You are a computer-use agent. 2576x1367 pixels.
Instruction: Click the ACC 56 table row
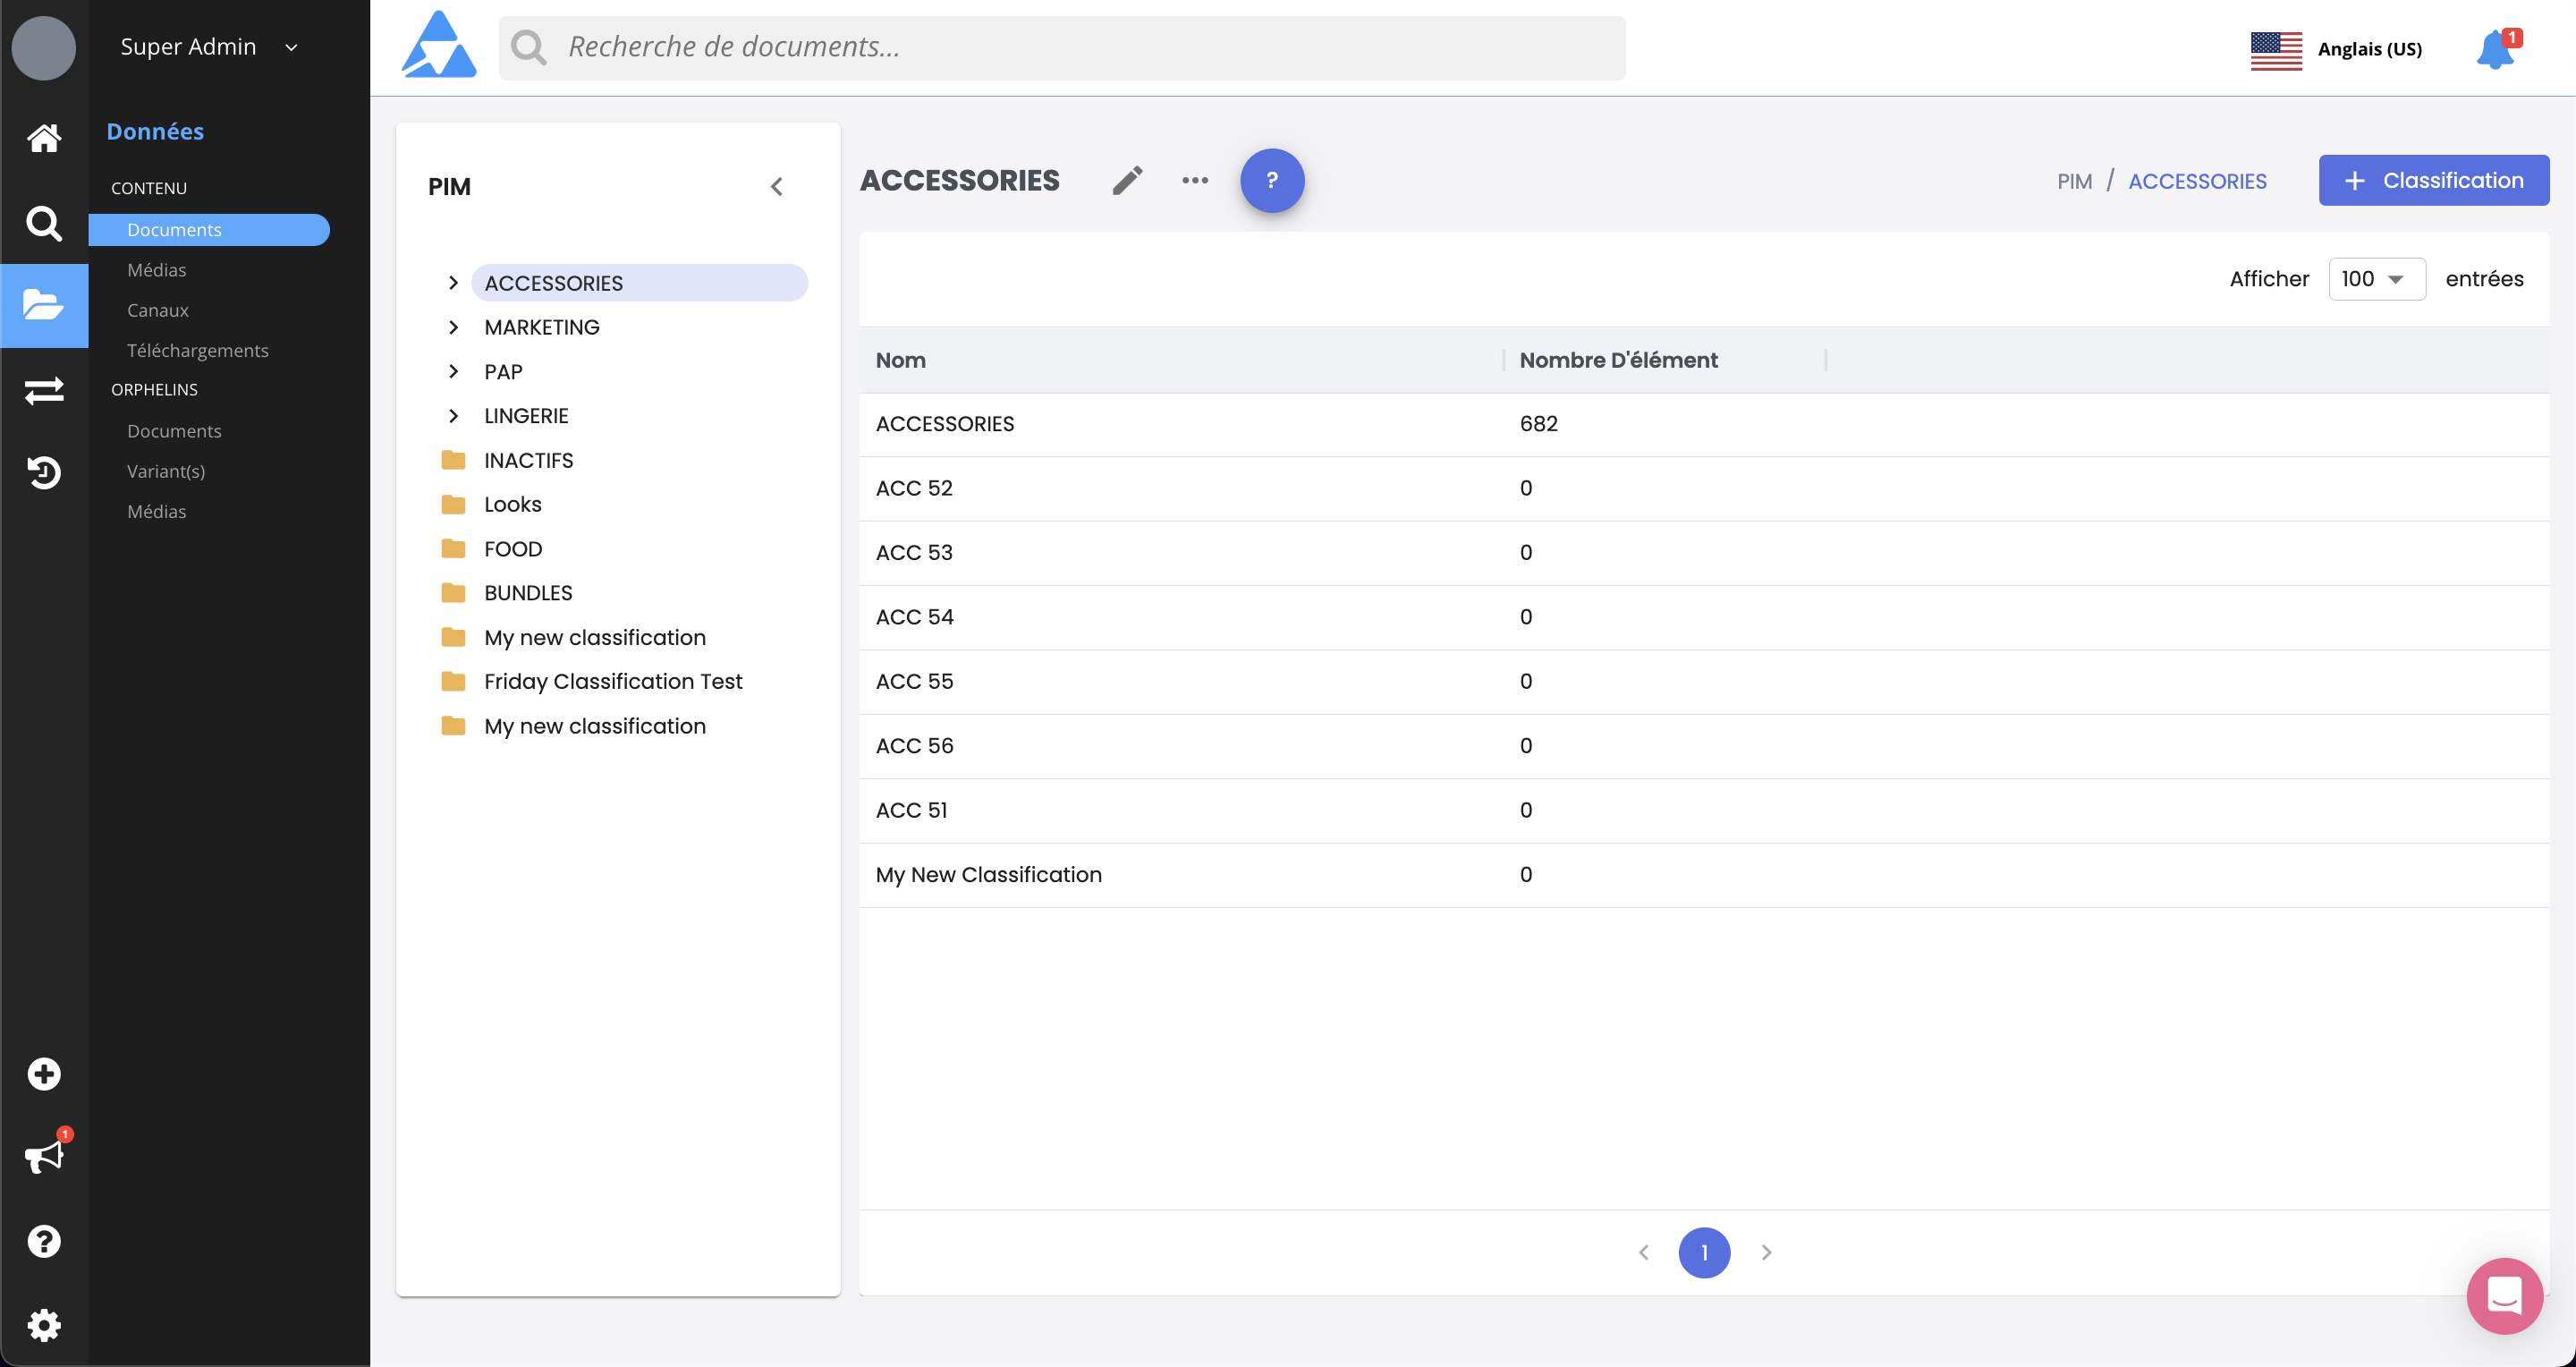pos(1704,746)
